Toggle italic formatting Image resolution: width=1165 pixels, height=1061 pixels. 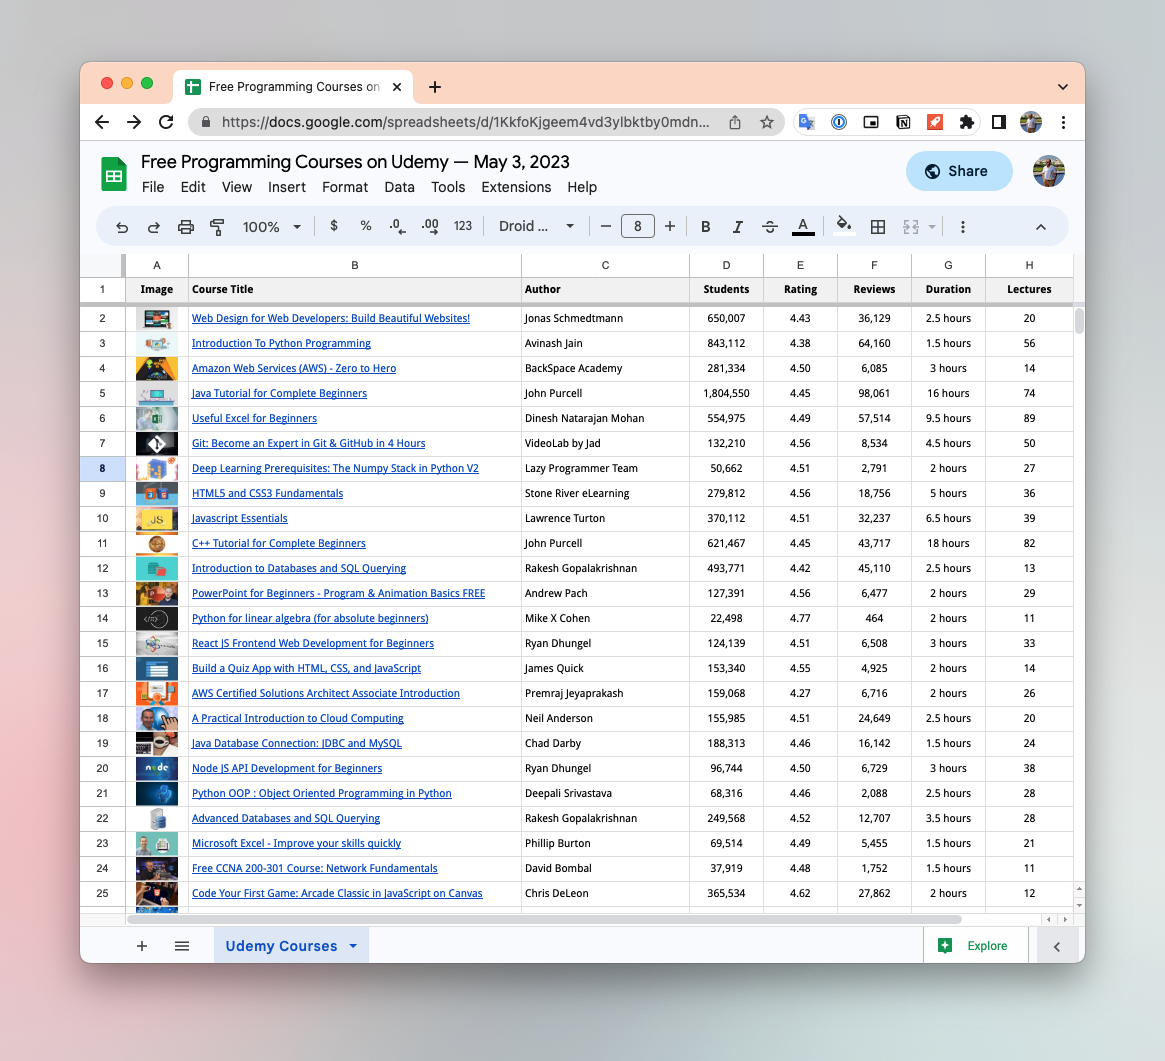click(738, 227)
